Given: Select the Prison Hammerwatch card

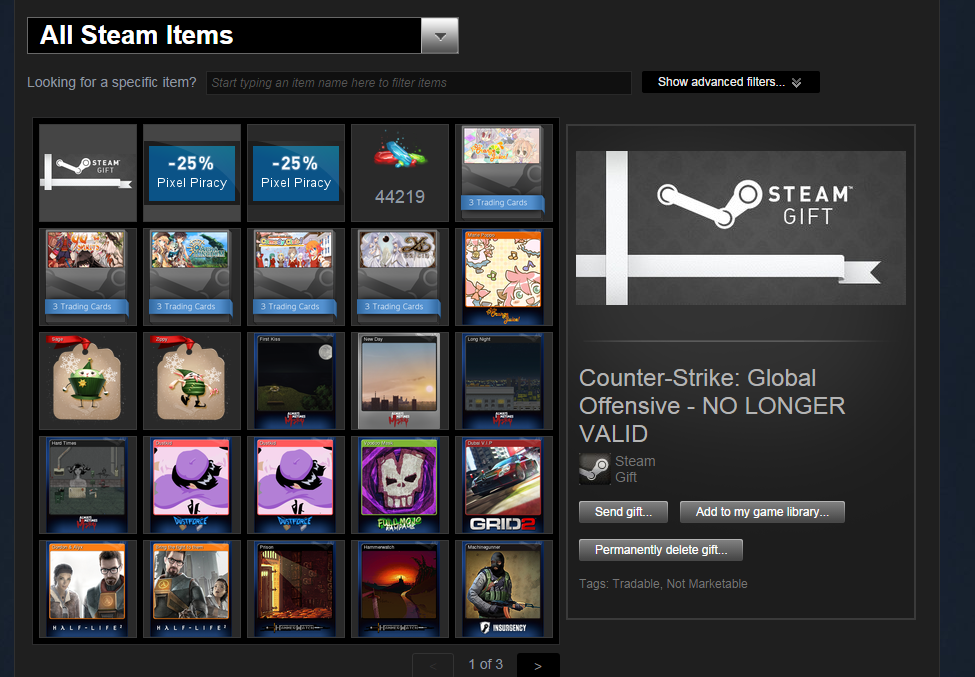Looking at the screenshot, I should (296, 589).
